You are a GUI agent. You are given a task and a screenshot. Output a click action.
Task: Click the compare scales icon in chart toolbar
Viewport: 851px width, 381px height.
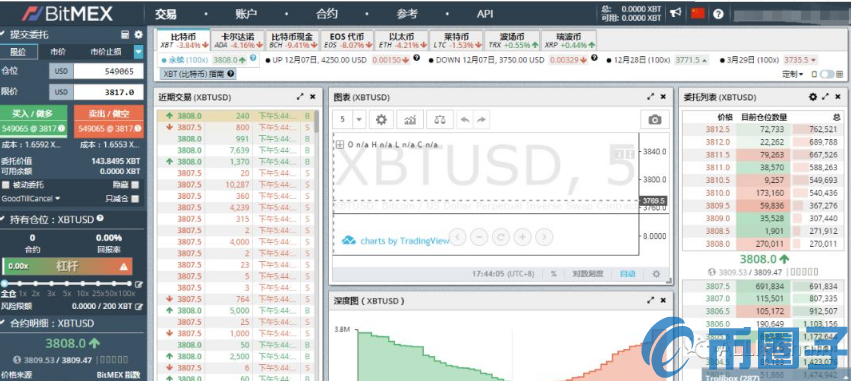click(x=440, y=119)
